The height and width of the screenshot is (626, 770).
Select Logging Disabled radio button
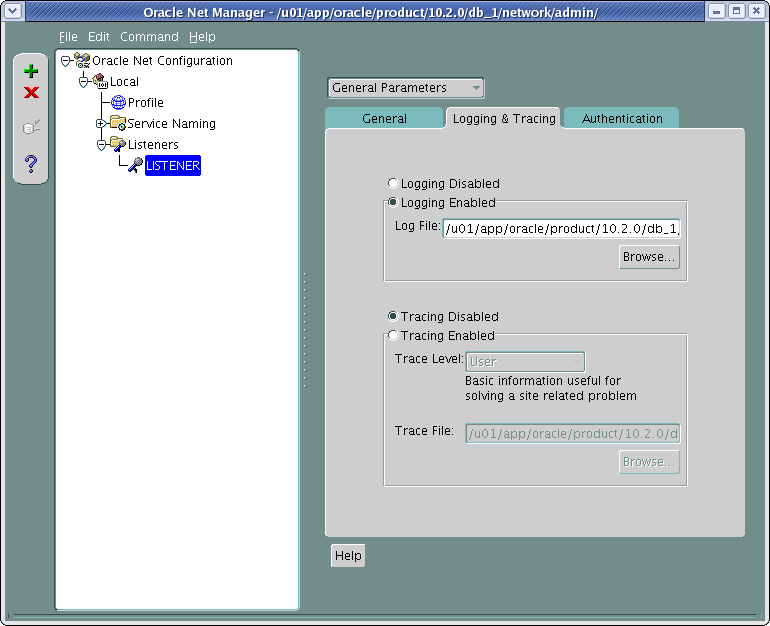(x=392, y=183)
